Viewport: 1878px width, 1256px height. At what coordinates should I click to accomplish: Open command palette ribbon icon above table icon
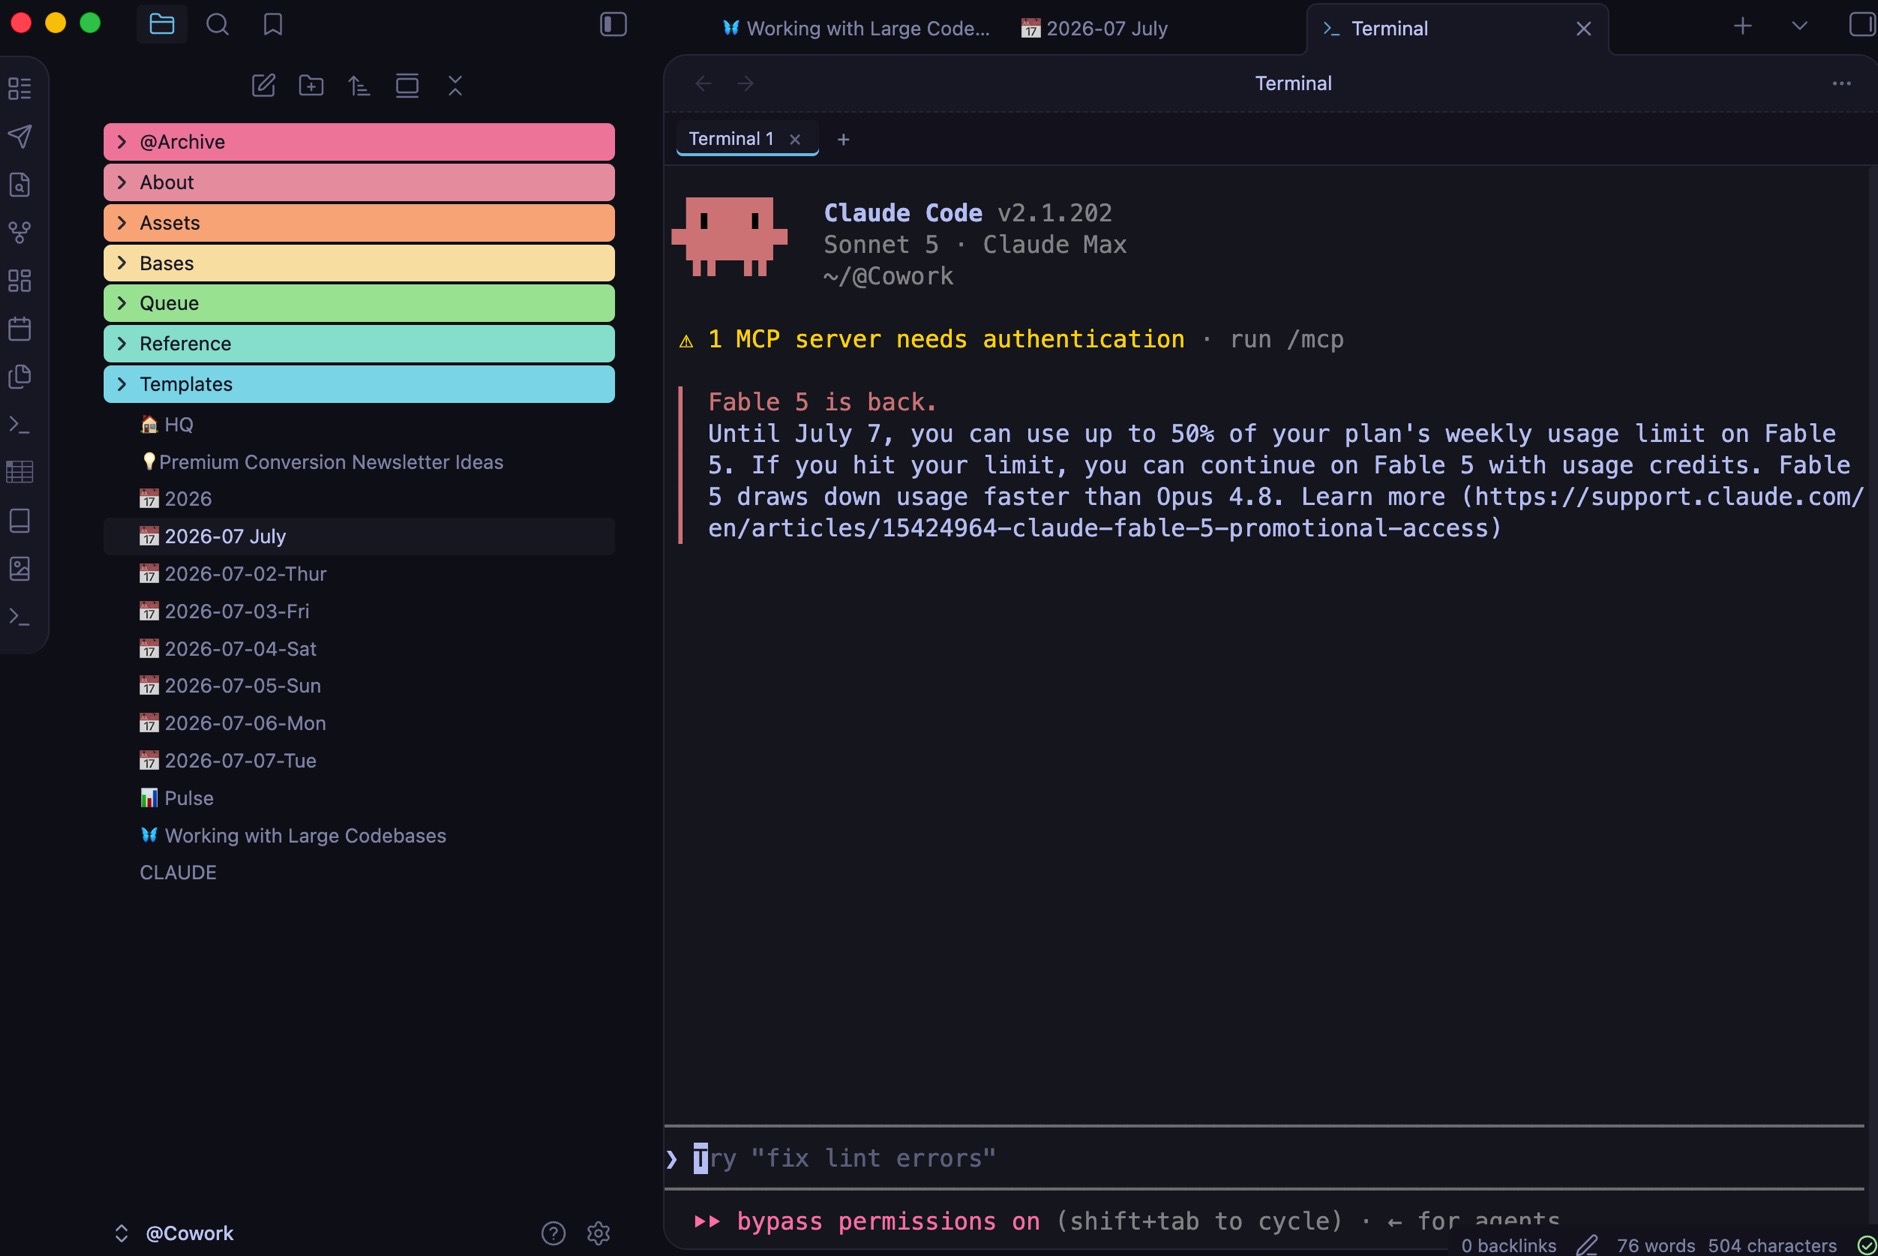[x=20, y=425]
